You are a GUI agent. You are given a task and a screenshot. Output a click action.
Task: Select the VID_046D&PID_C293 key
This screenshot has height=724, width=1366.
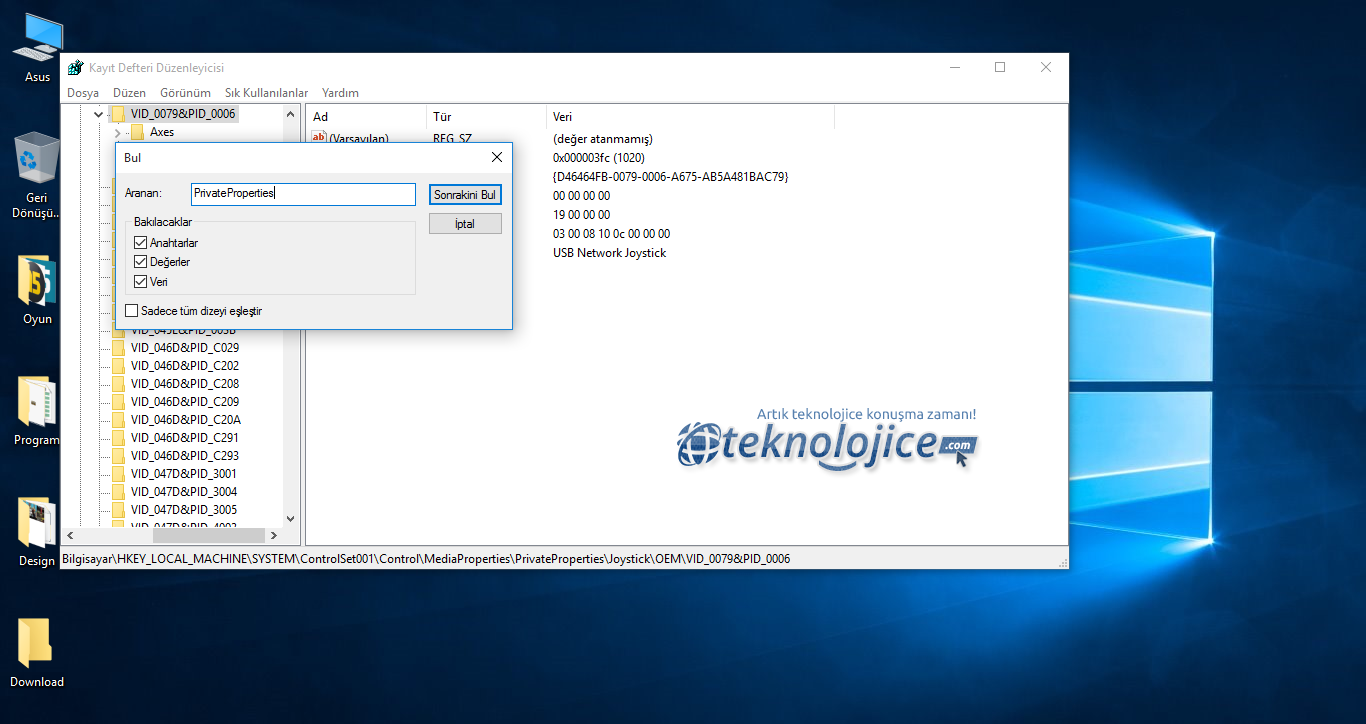pyautogui.click(x=184, y=456)
